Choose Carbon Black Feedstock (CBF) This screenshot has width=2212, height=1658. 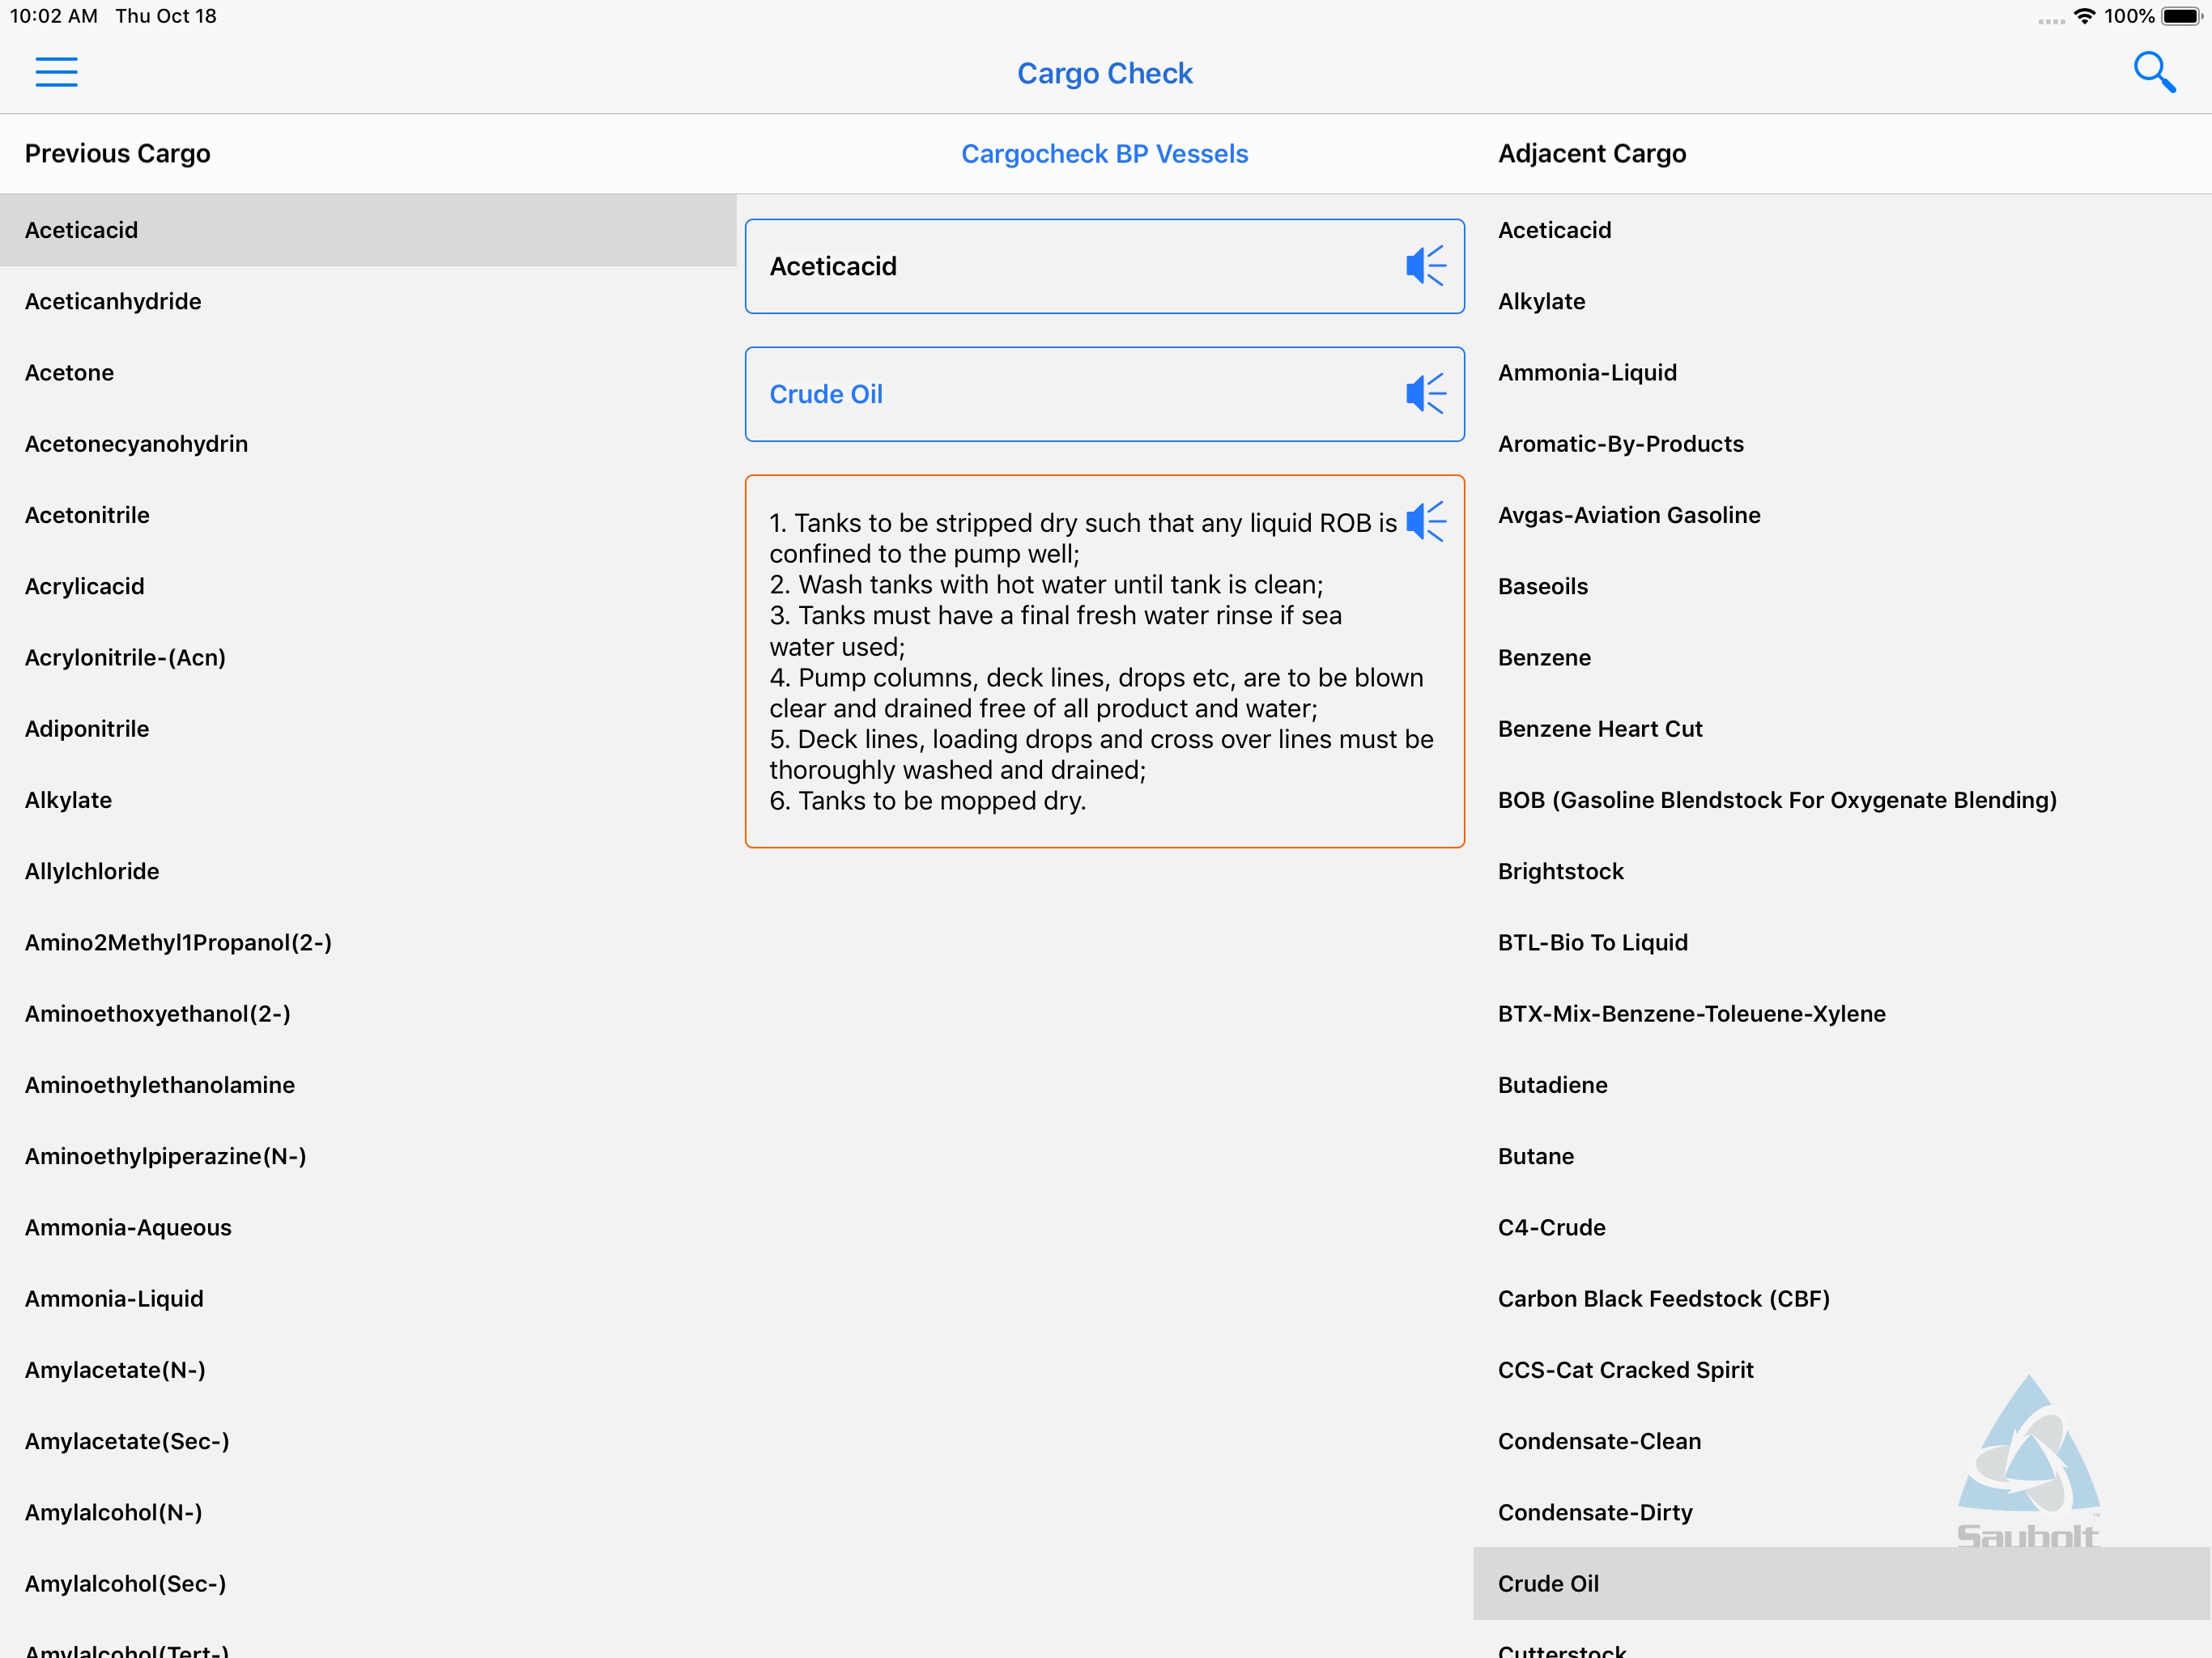coord(1842,1298)
